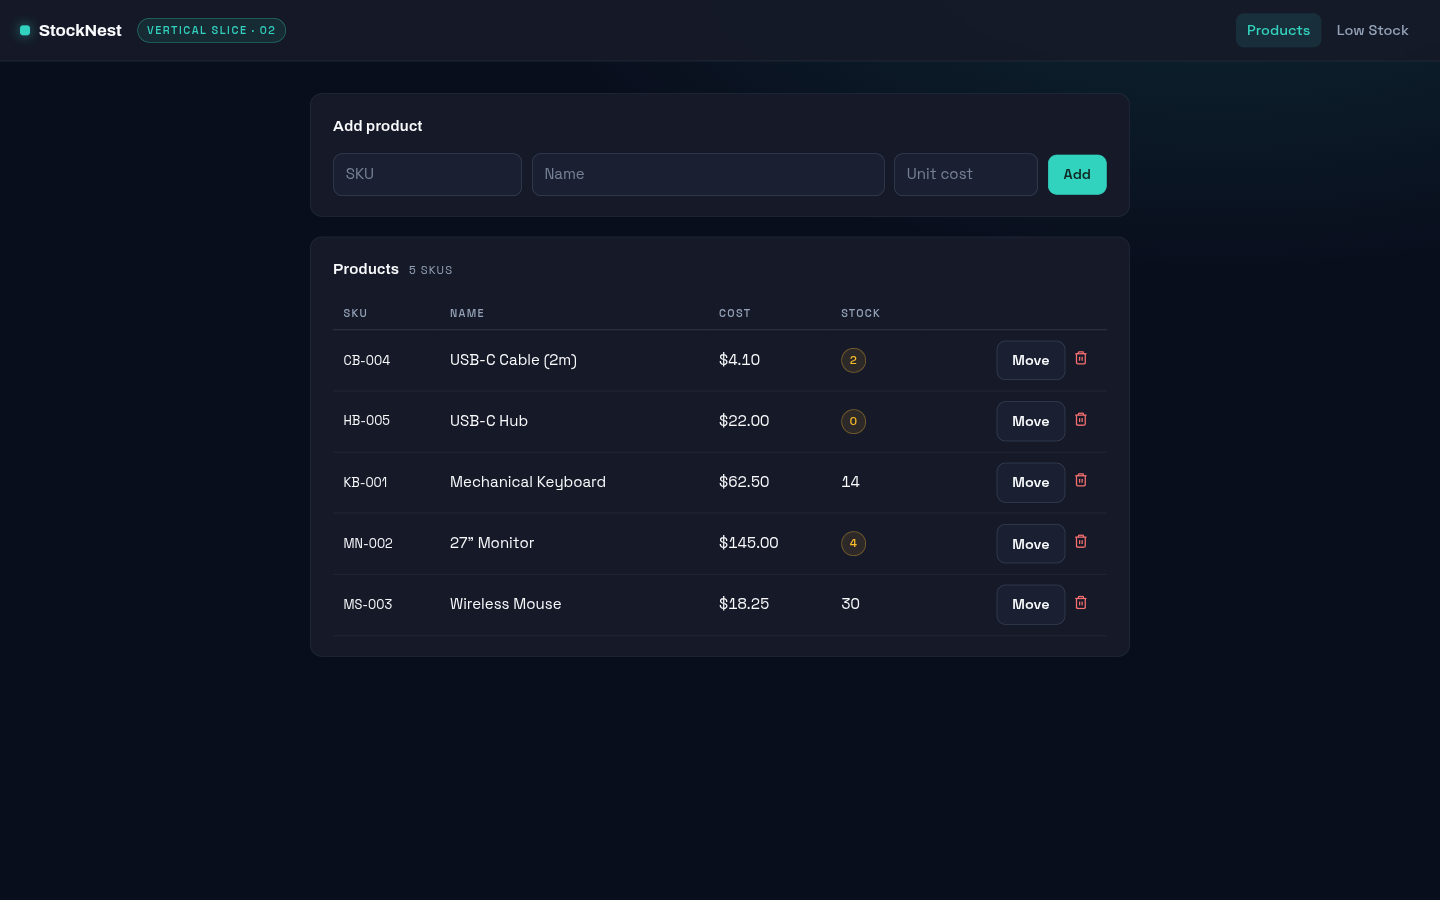Open the Products tab
The image size is (1440, 900).
click(x=1278, y=30)
